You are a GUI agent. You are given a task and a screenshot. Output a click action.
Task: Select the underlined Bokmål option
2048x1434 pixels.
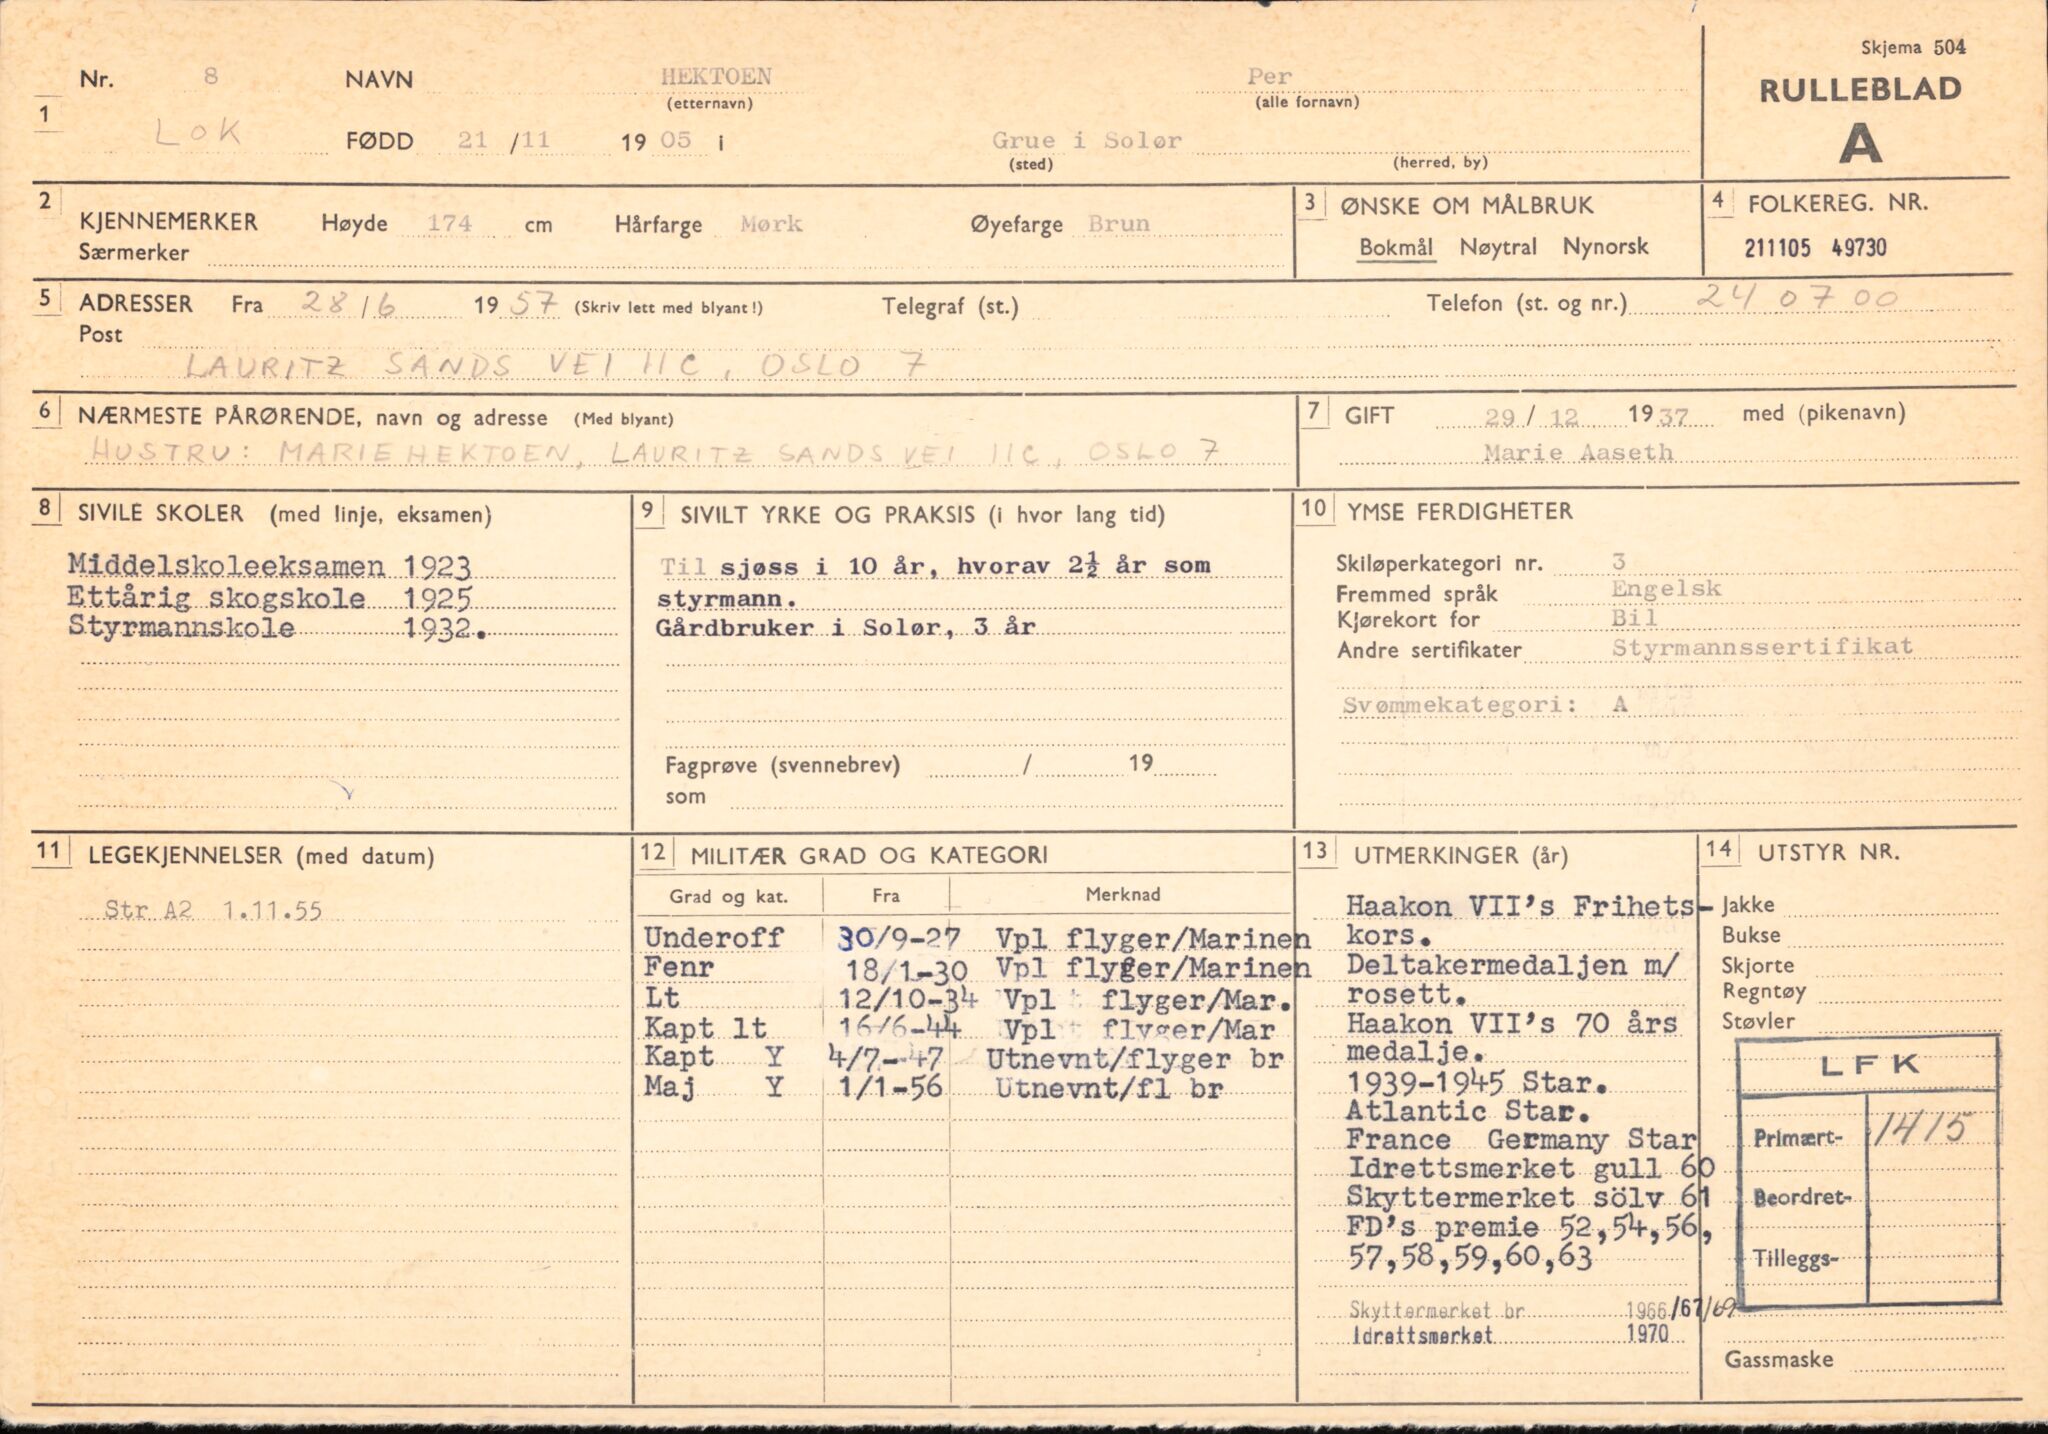click(1396, 248)
